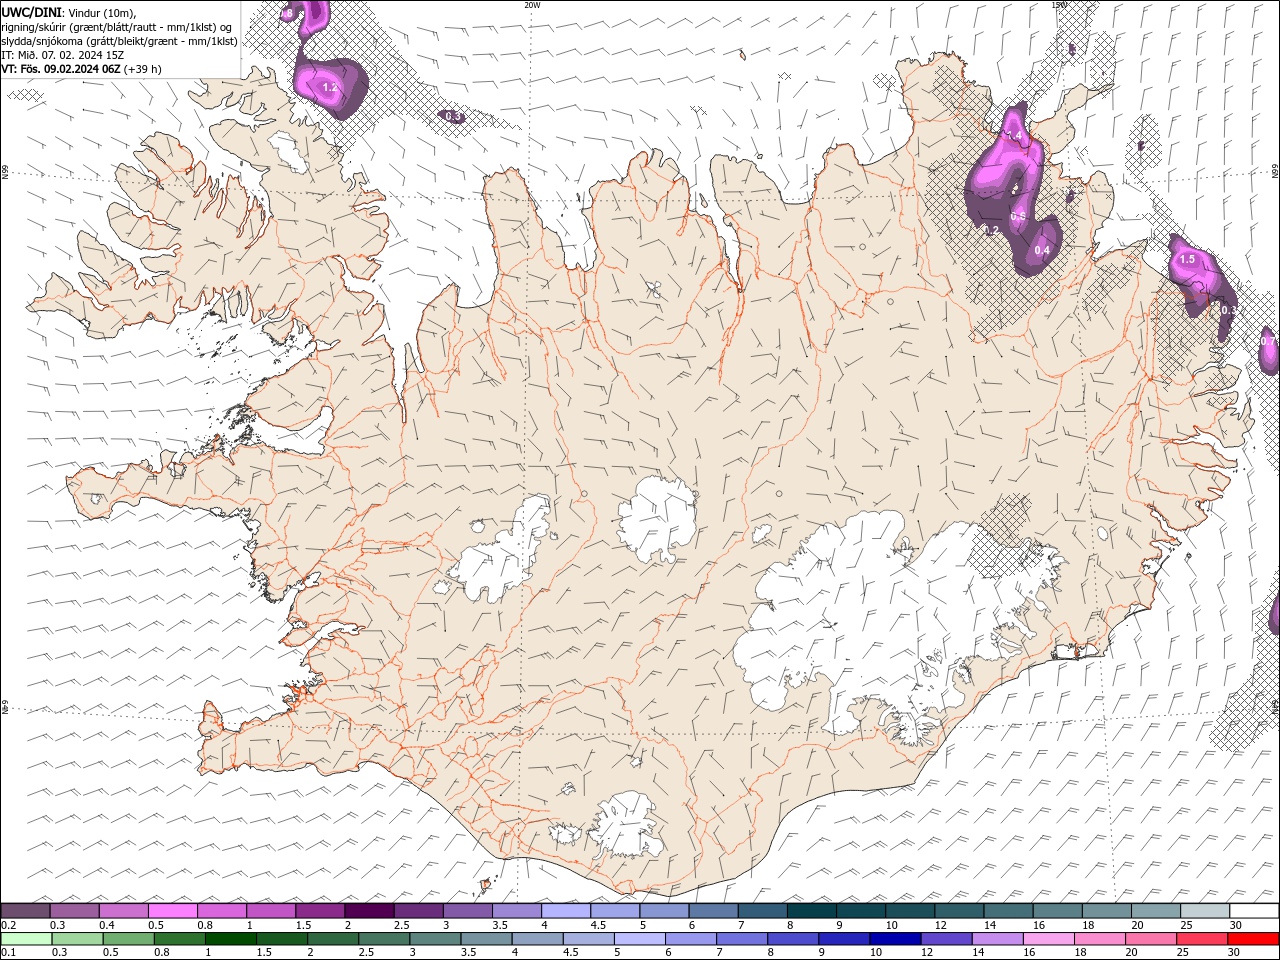
Task: Click the '1.2' snowfall value near Westfjords
Action: [x=330, y=88]
